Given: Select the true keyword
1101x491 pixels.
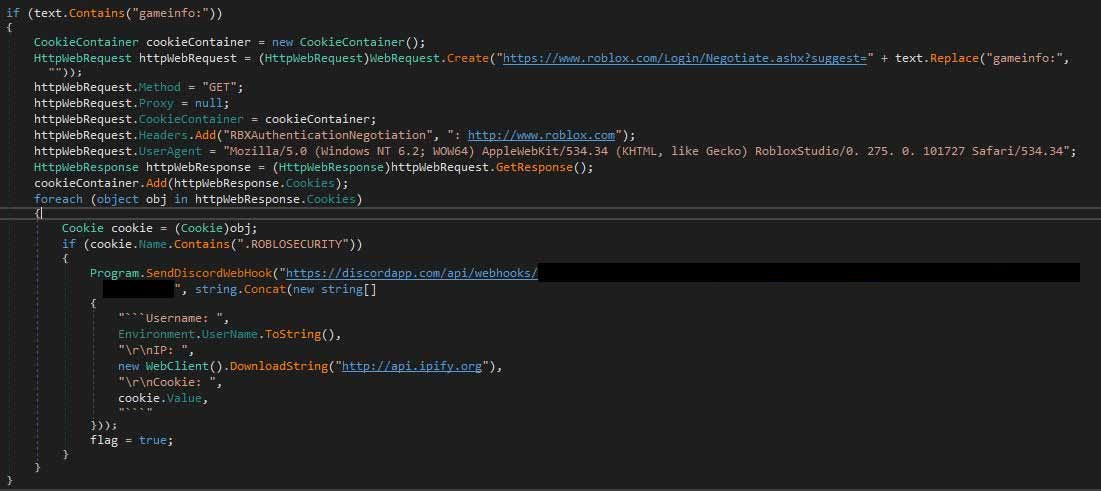Looking at the screenshot, I should 152,440.
